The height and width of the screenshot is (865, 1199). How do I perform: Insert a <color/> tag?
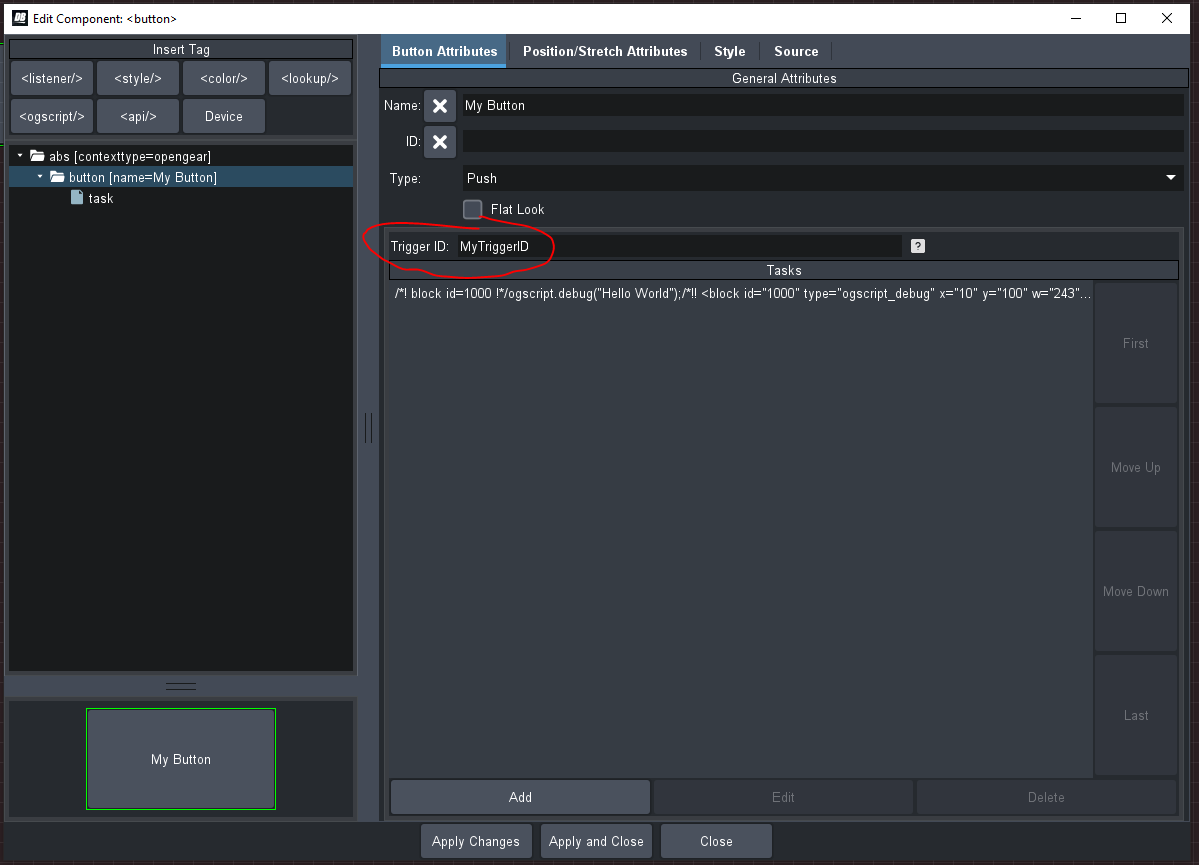(x=223, y=77)
